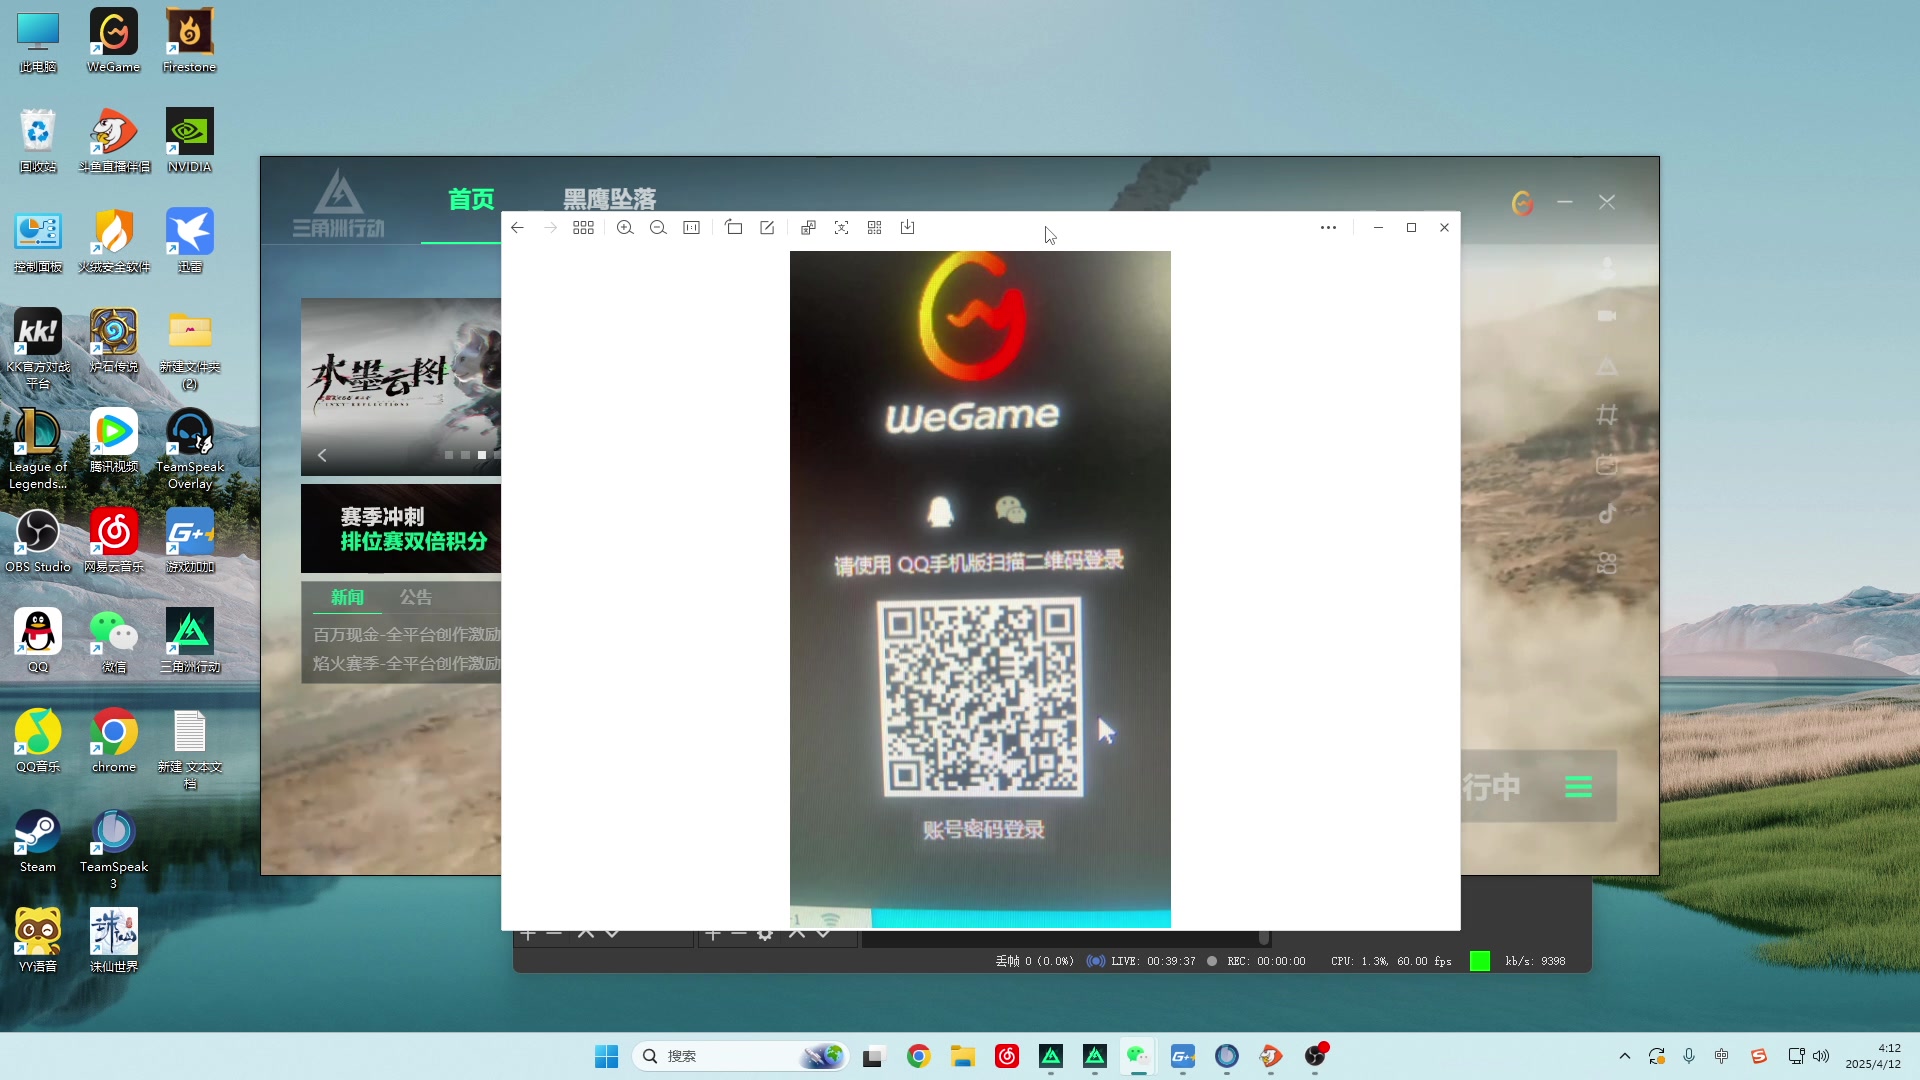Open QQ音乐 desktop shortcut

[38, 741]
